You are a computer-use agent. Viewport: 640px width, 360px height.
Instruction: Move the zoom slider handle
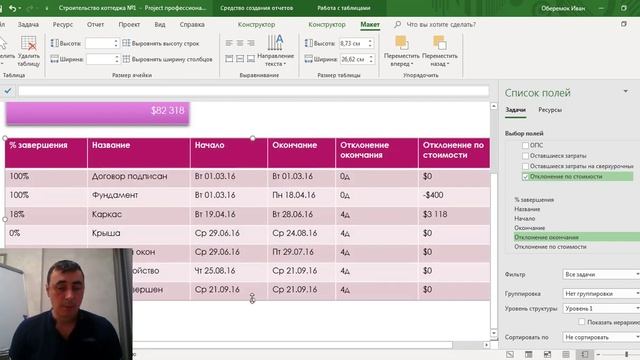627,354
